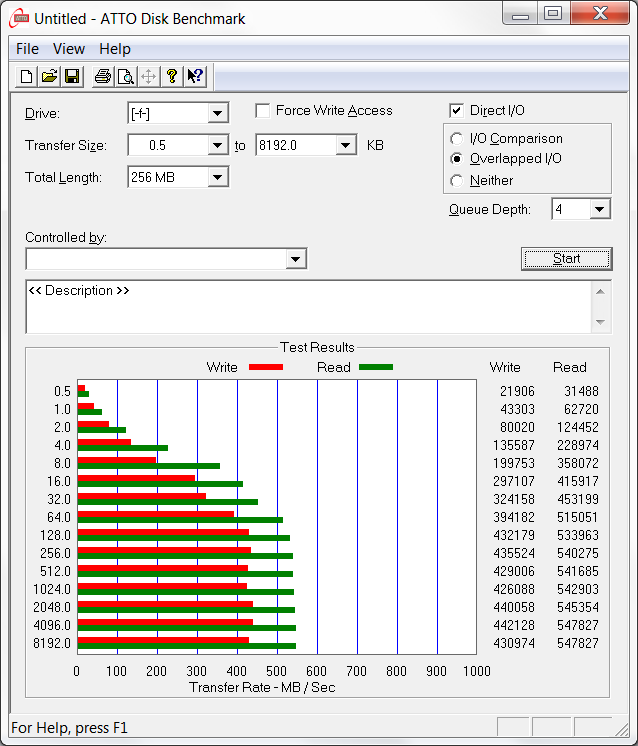
Task: Open the File menu
Action: pyautogui.click(x=27, y=49)
